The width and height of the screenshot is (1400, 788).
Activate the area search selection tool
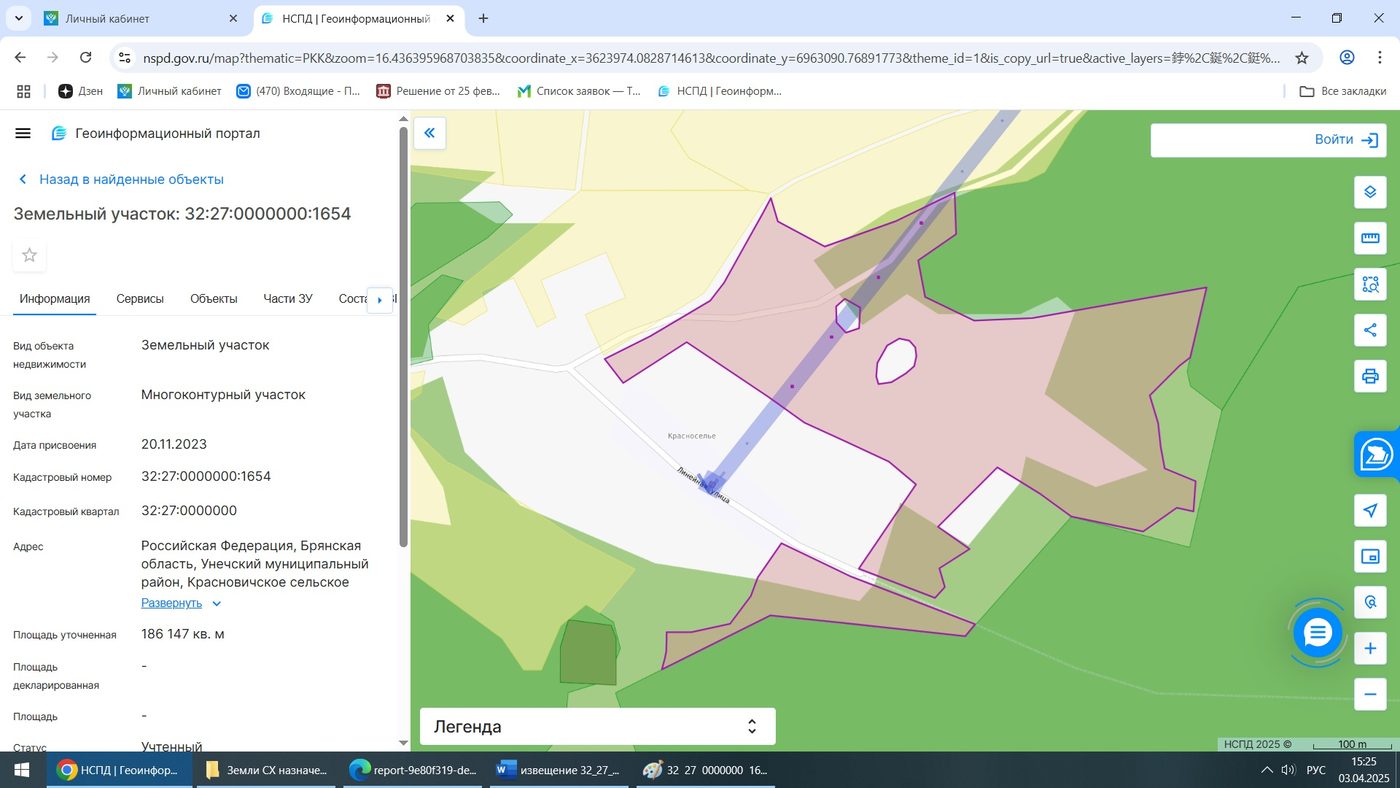(x=1370, y=284)
